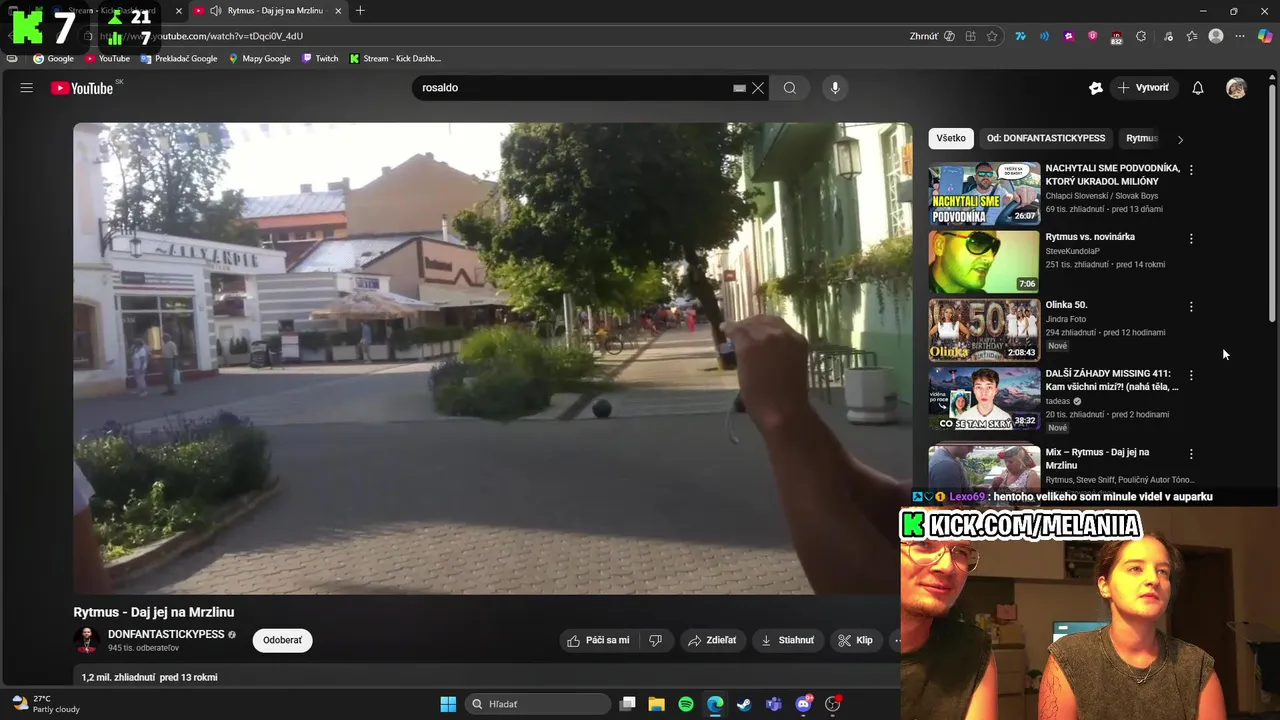This screenshot has height=720, width=1280.
Task: Open split screen icon in address bar
Action: 970,36
